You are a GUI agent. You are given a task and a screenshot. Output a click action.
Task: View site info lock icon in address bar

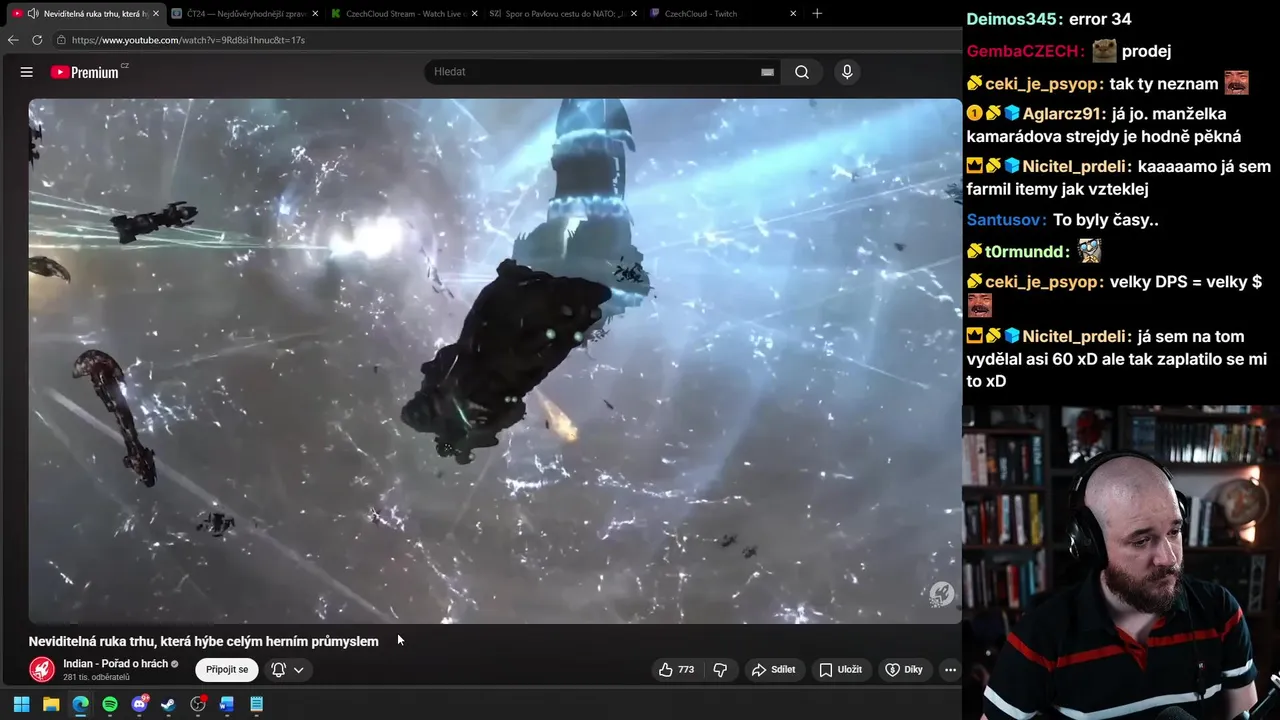[61, 40]
